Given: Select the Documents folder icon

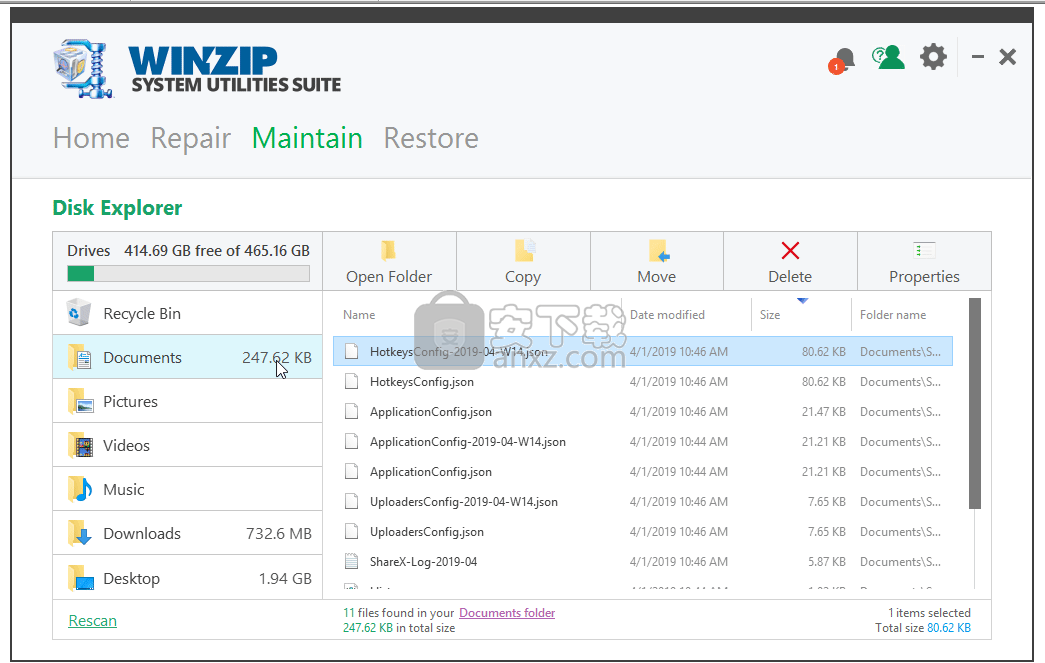Looking at the screenshot, I should tap(80, 357).
